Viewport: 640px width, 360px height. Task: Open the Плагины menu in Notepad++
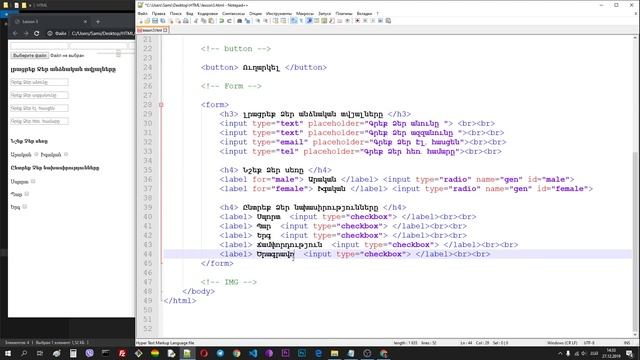344,13
